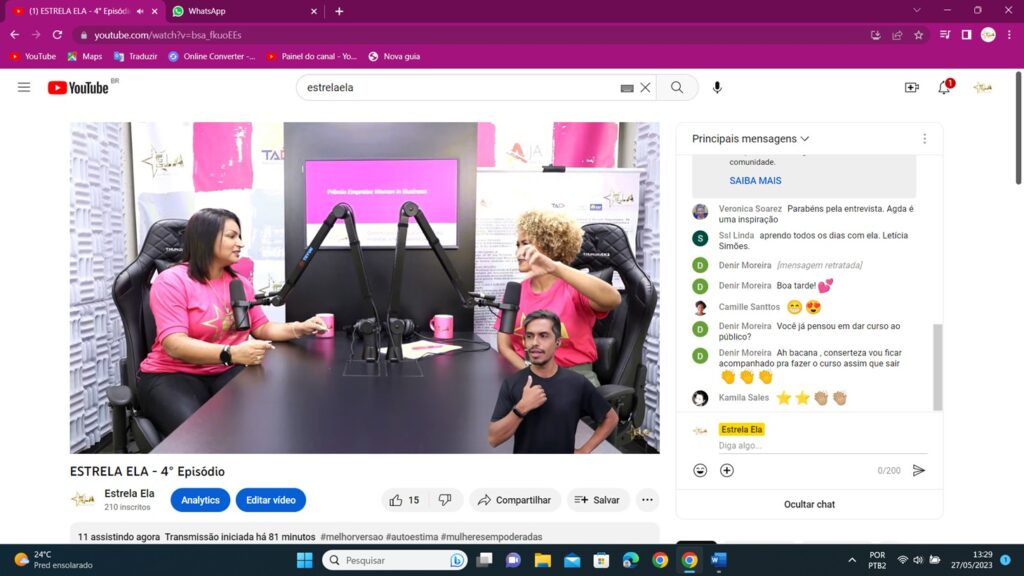Click the live chat scrollbar
Viewport: 1024px width, 576px height.
(x=937, y=365)
